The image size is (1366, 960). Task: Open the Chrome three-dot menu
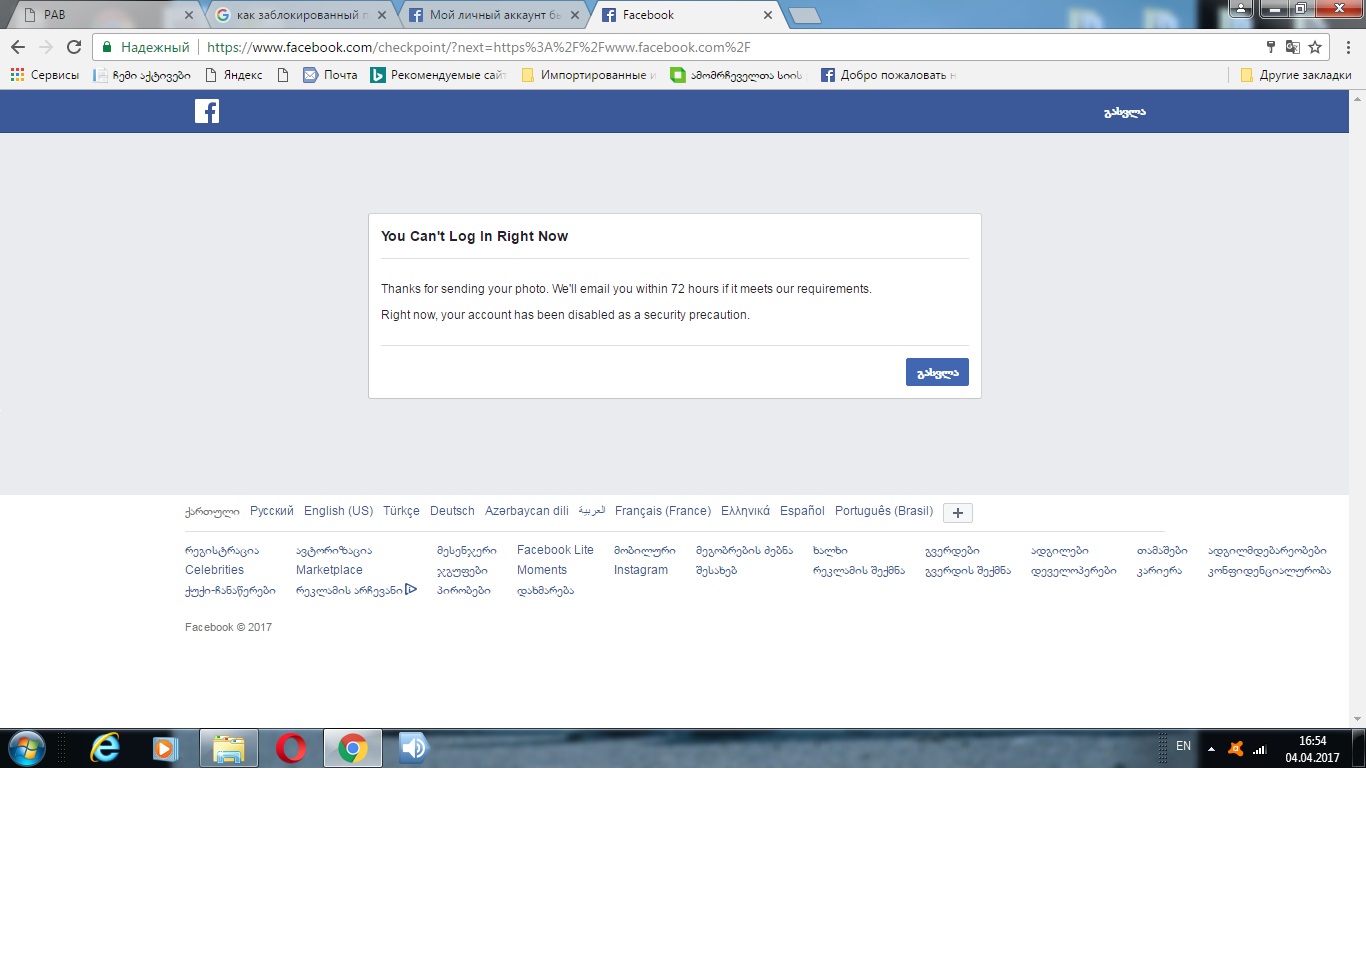point(1348,47)
